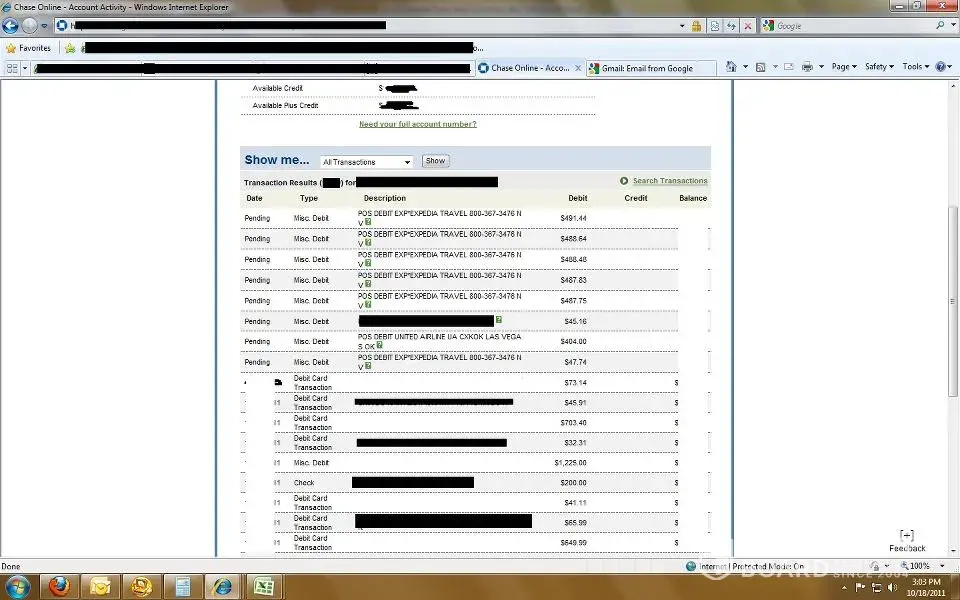Open the Favorites button

tap(28, 47)
